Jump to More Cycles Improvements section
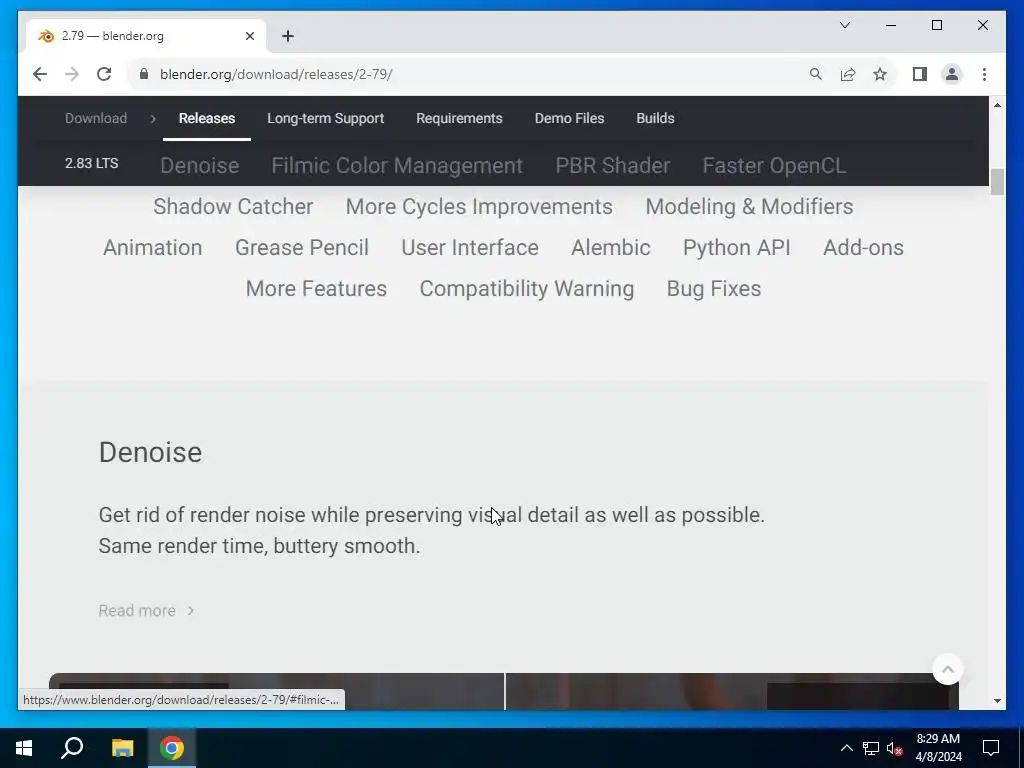 coord(479,206)
